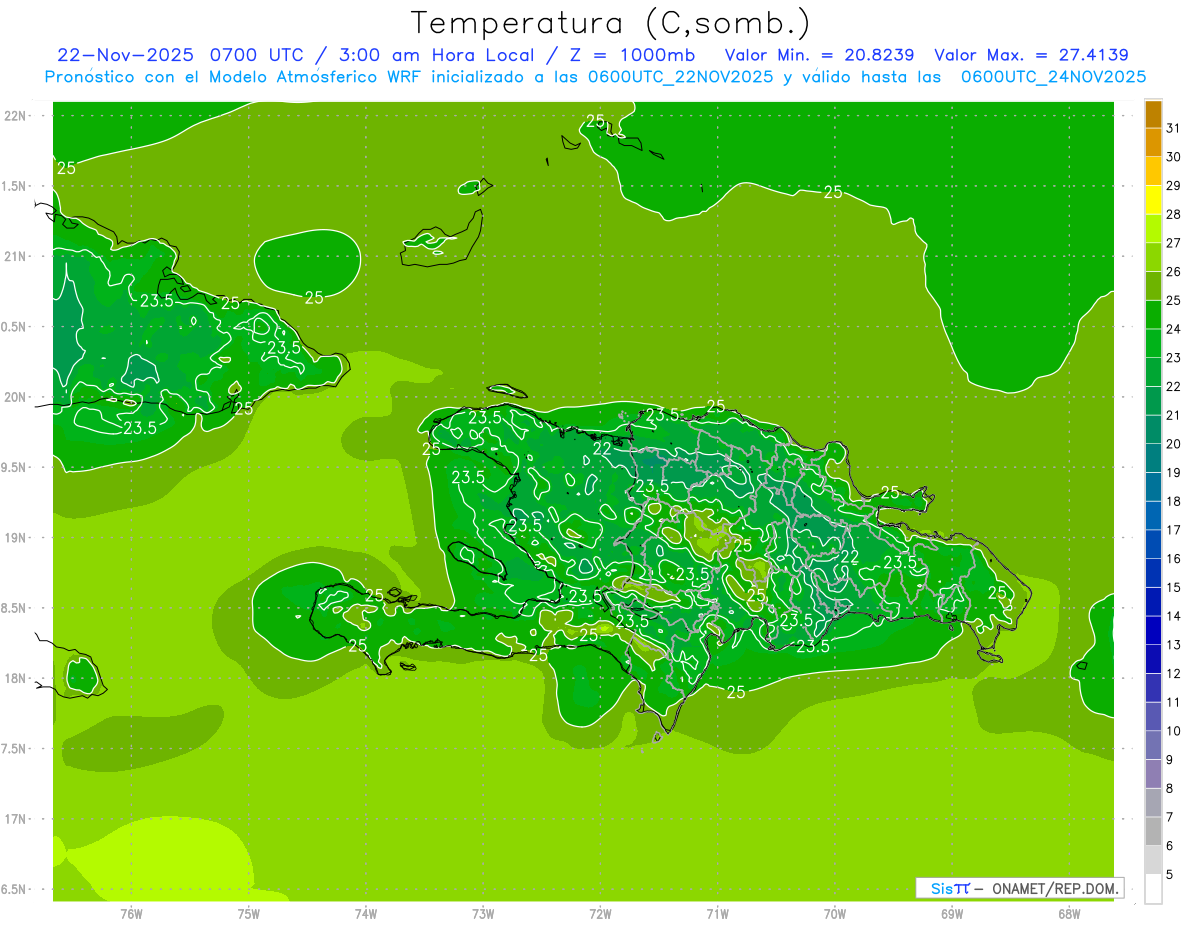Click the 17N latitude axis label
The image size is (1200, 927).
15,819
